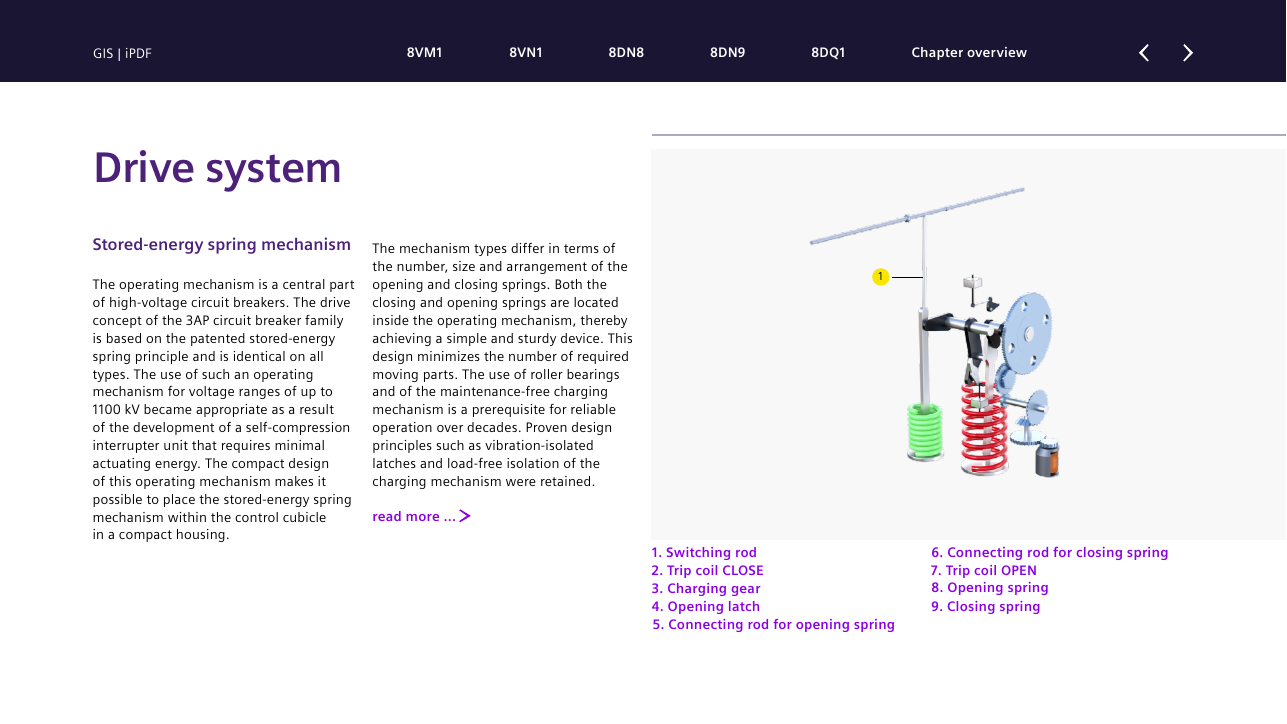Go to the previous page arrow
Image resolution: width=1287 pixels, height=724 pixels.
1144,53
